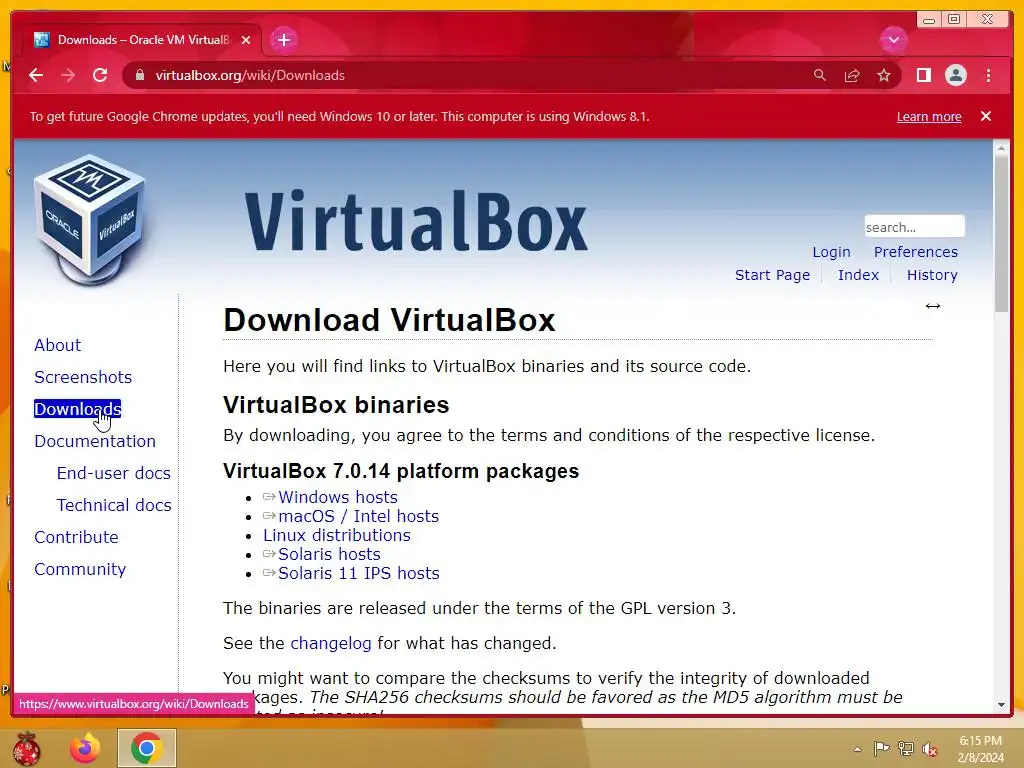Click the Oracle VirtualBox cube logo

pos(90,219)
